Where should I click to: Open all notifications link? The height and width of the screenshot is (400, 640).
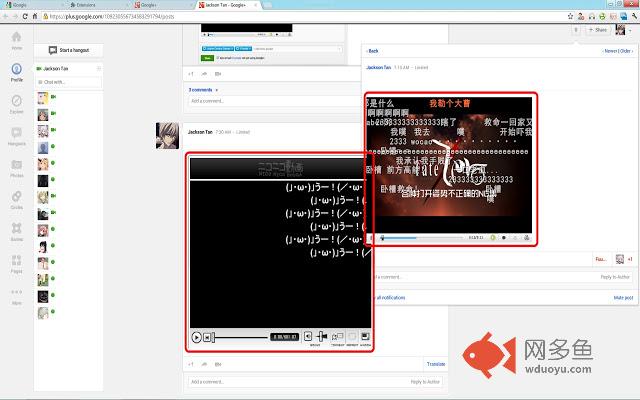(x=388, y=298)
